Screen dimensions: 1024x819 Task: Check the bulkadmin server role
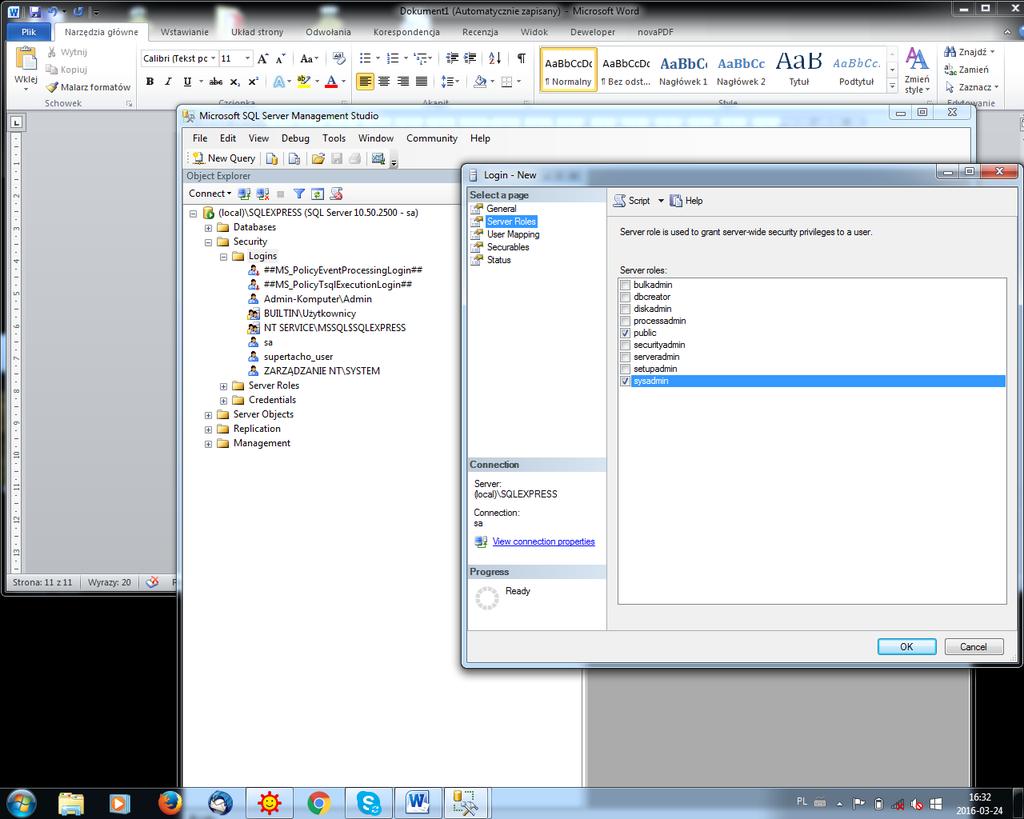(626, 285)
